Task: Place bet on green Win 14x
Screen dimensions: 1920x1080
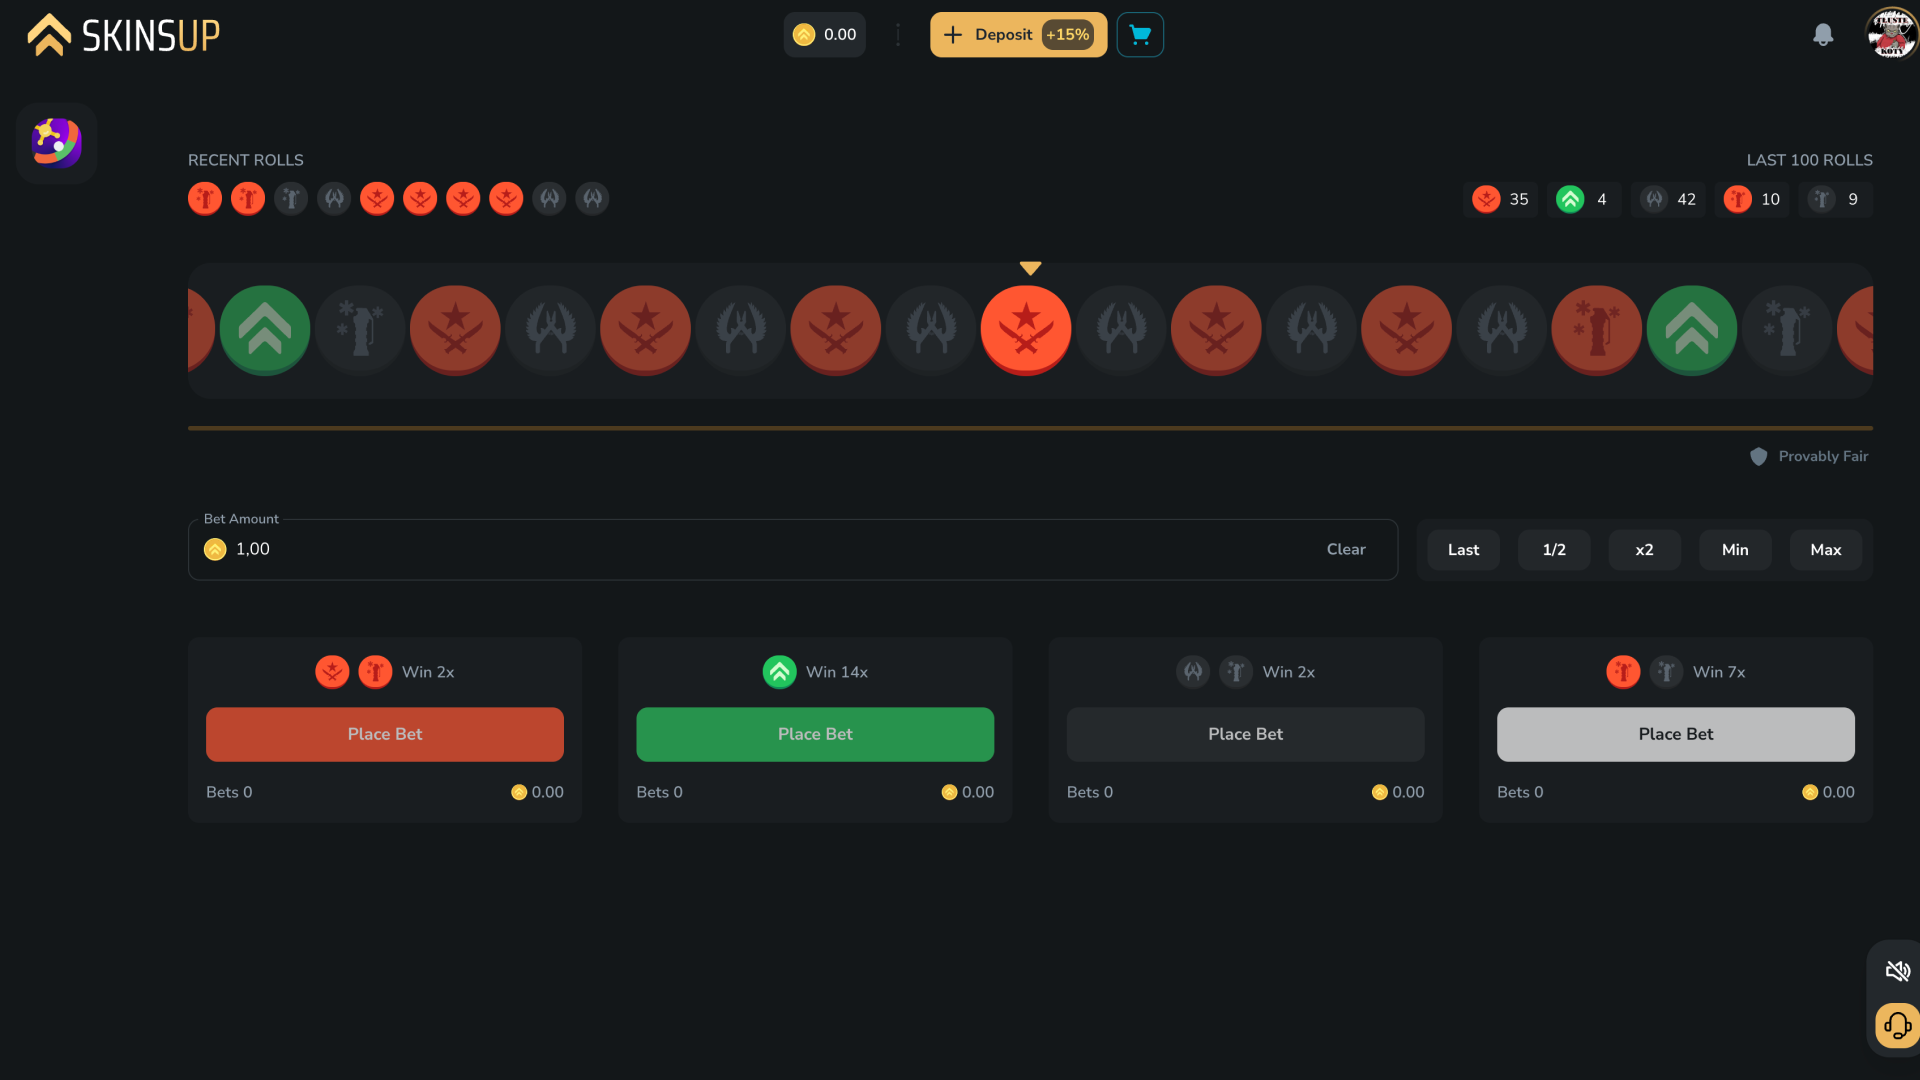Action: [x=814, y=733]
